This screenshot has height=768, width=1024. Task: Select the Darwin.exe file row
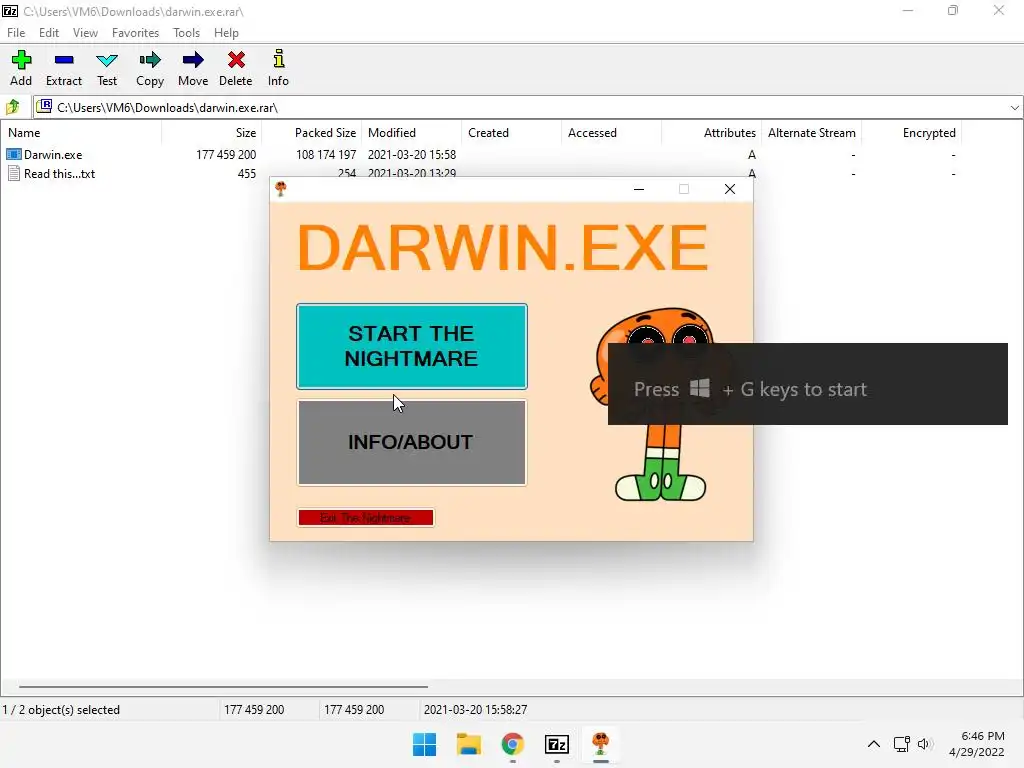point(480,155)
